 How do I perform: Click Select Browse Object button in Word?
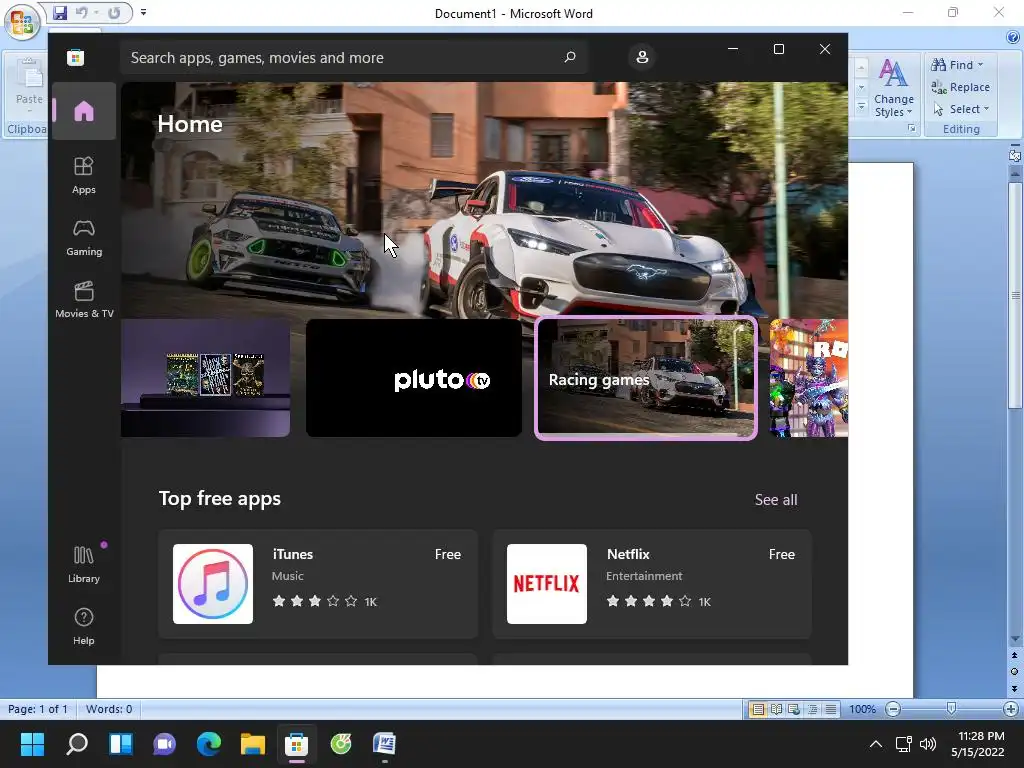click(1014, 671)
